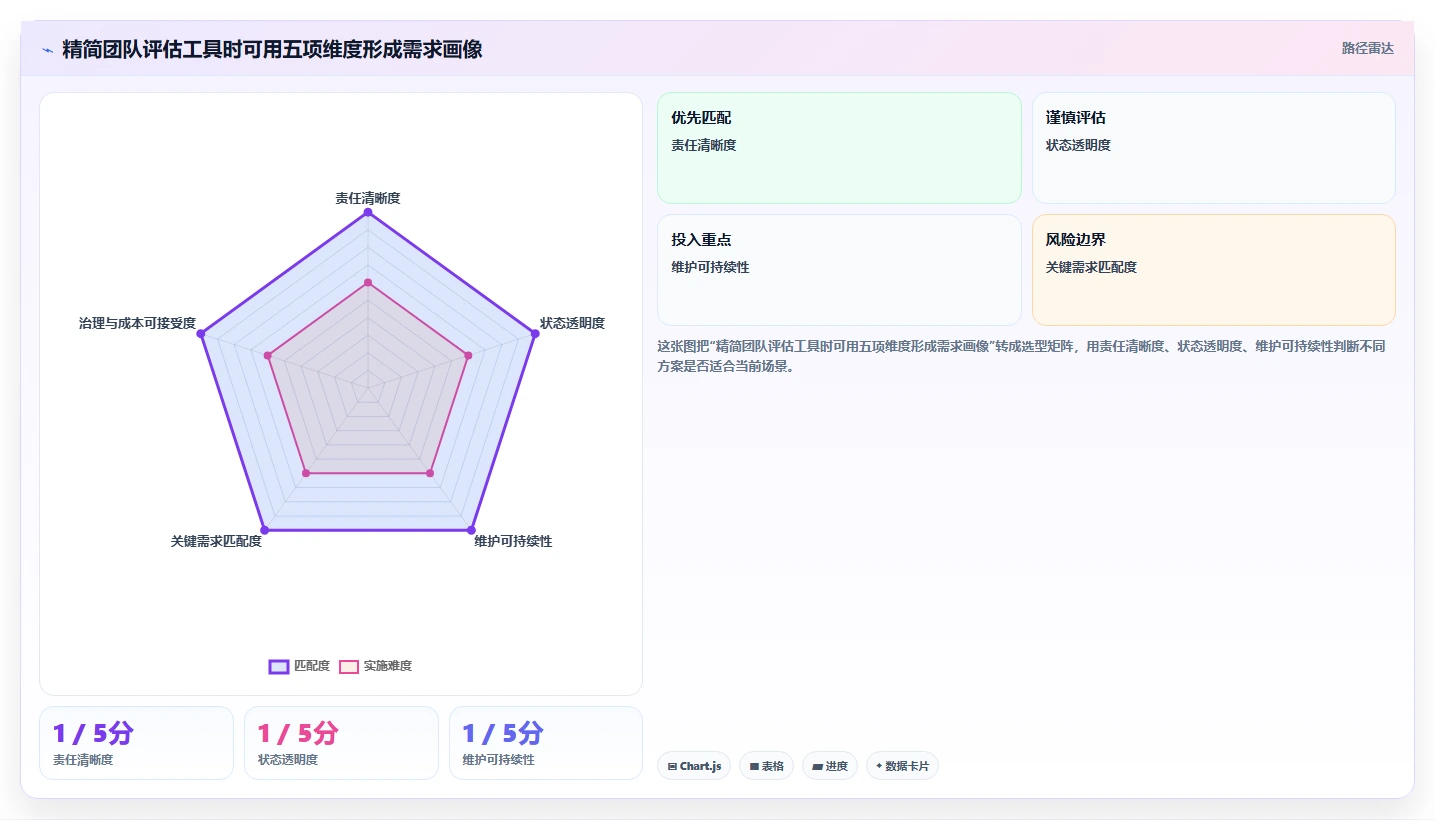The height and width of the screenshot is (820, 1435).
Task: Click the pink 实施难度 point on the 责任清晰度 axis
Action: click(368, 283)
